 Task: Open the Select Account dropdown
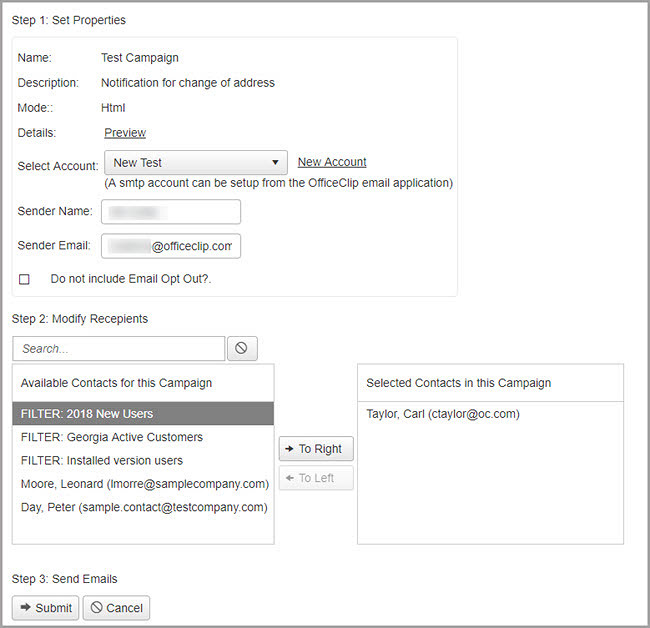[x=196, y=163]
